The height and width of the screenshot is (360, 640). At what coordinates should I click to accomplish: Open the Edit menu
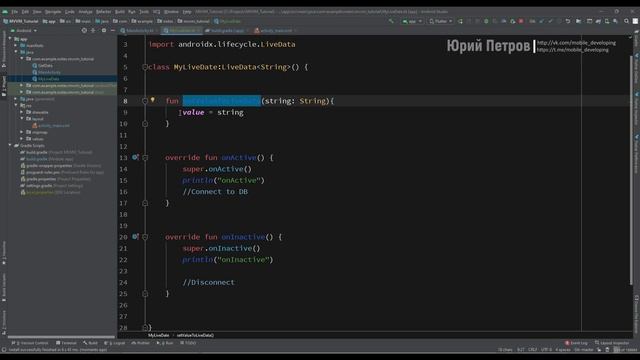(x=25, y=12)
